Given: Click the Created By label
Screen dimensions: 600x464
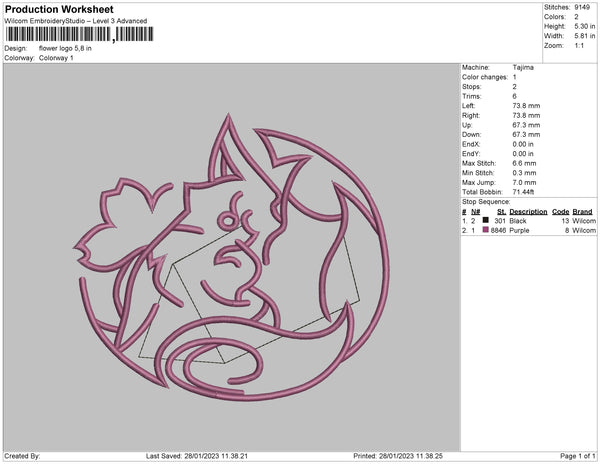Looking at the screenshot, I should point(22,456).
